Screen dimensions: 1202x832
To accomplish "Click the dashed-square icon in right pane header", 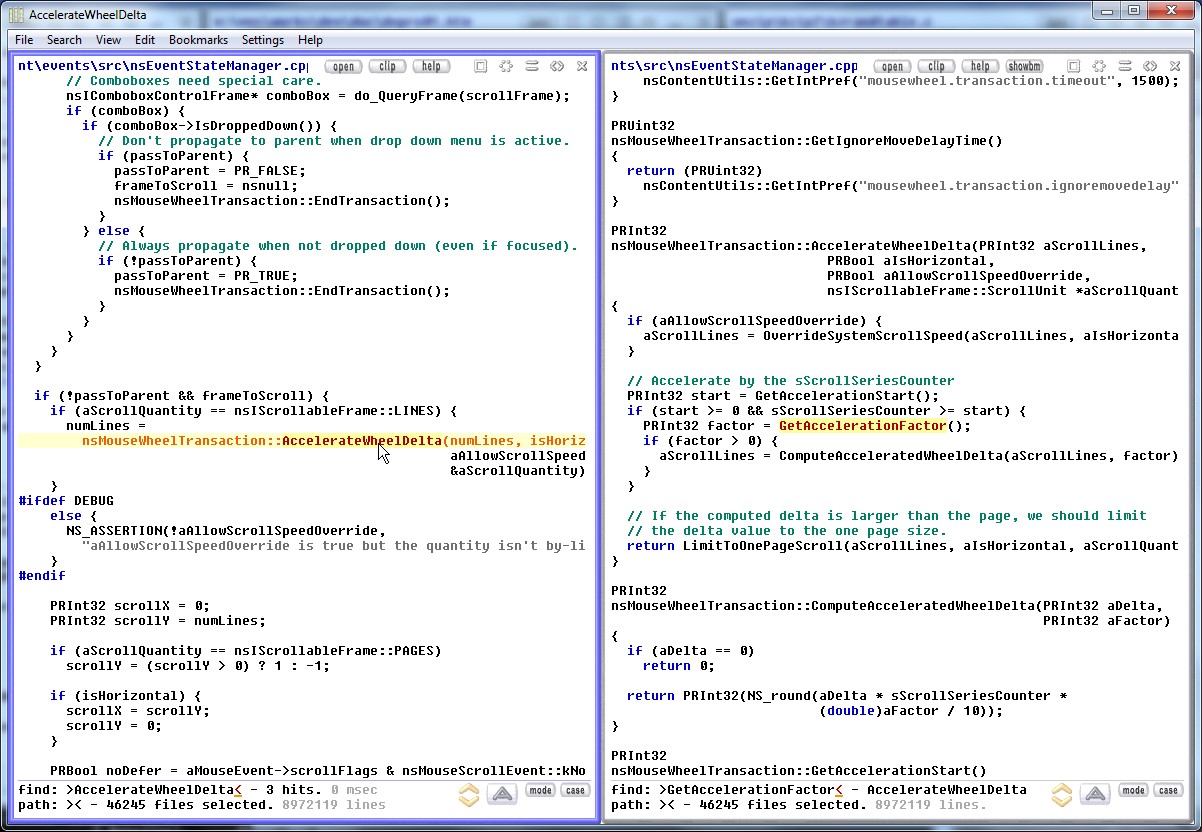I will [1099, 66].
